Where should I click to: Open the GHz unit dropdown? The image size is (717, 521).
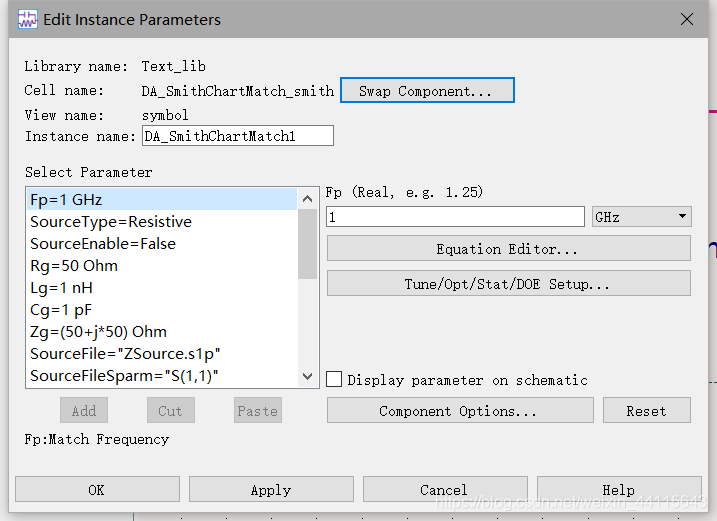(x=642, y=216)
